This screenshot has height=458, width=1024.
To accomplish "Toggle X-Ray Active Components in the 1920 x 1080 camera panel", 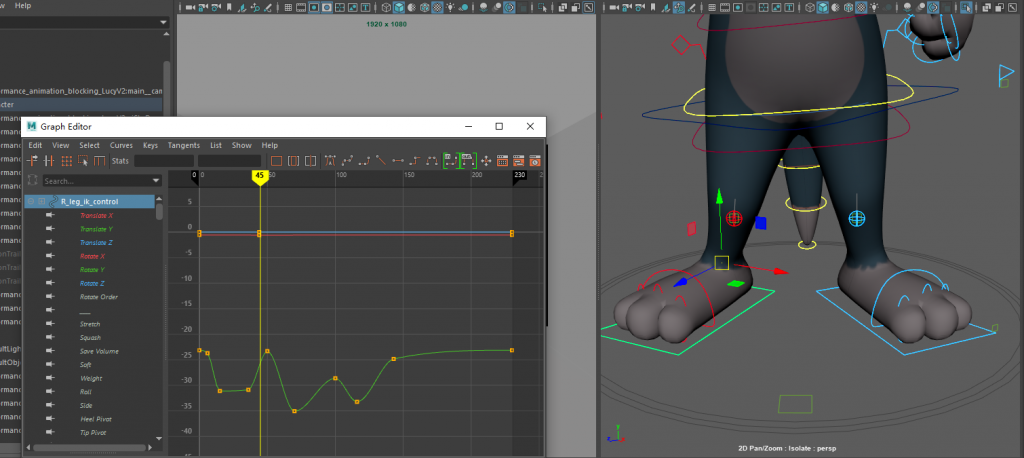I will (x=575, y=7).
